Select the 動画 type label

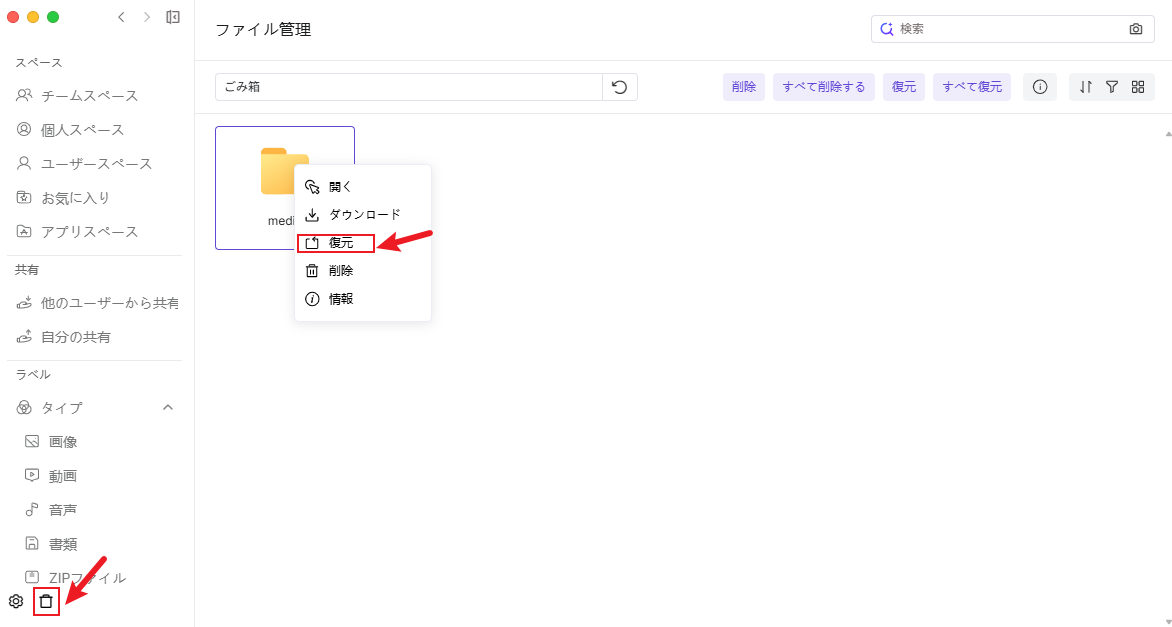pyautogui.click(x=63, y=476)
